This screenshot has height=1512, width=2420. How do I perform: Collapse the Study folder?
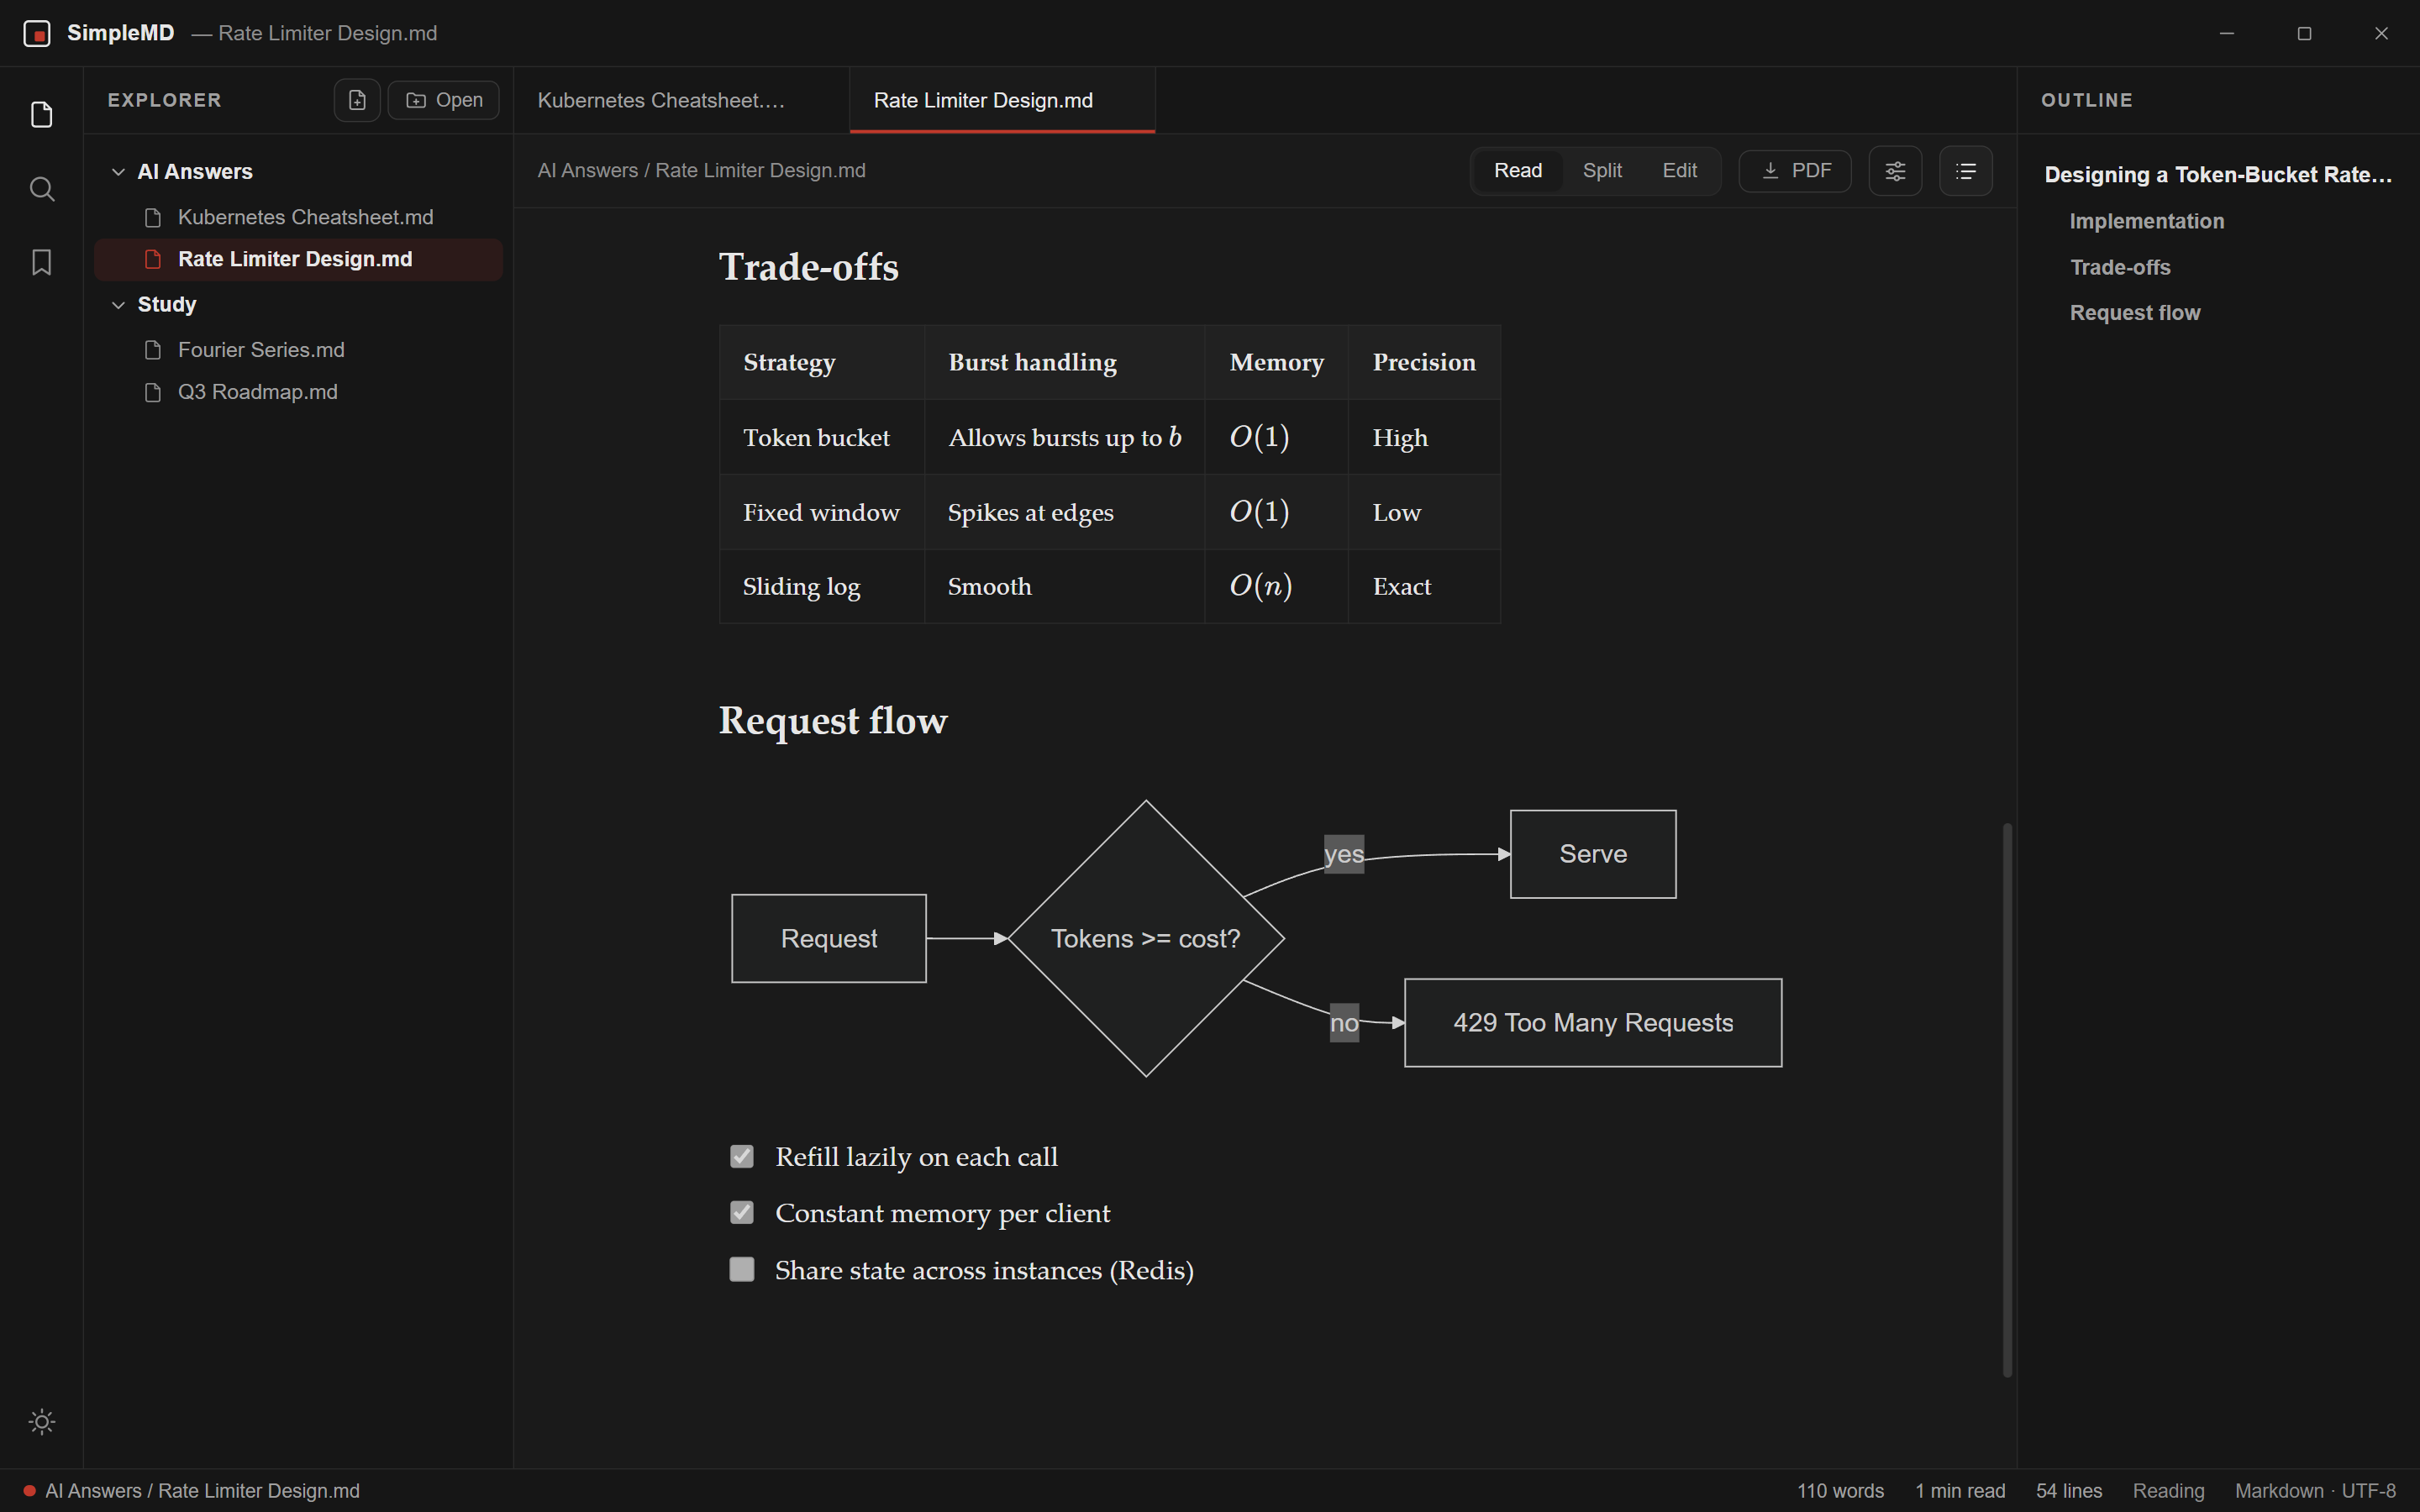pos(118,305)
